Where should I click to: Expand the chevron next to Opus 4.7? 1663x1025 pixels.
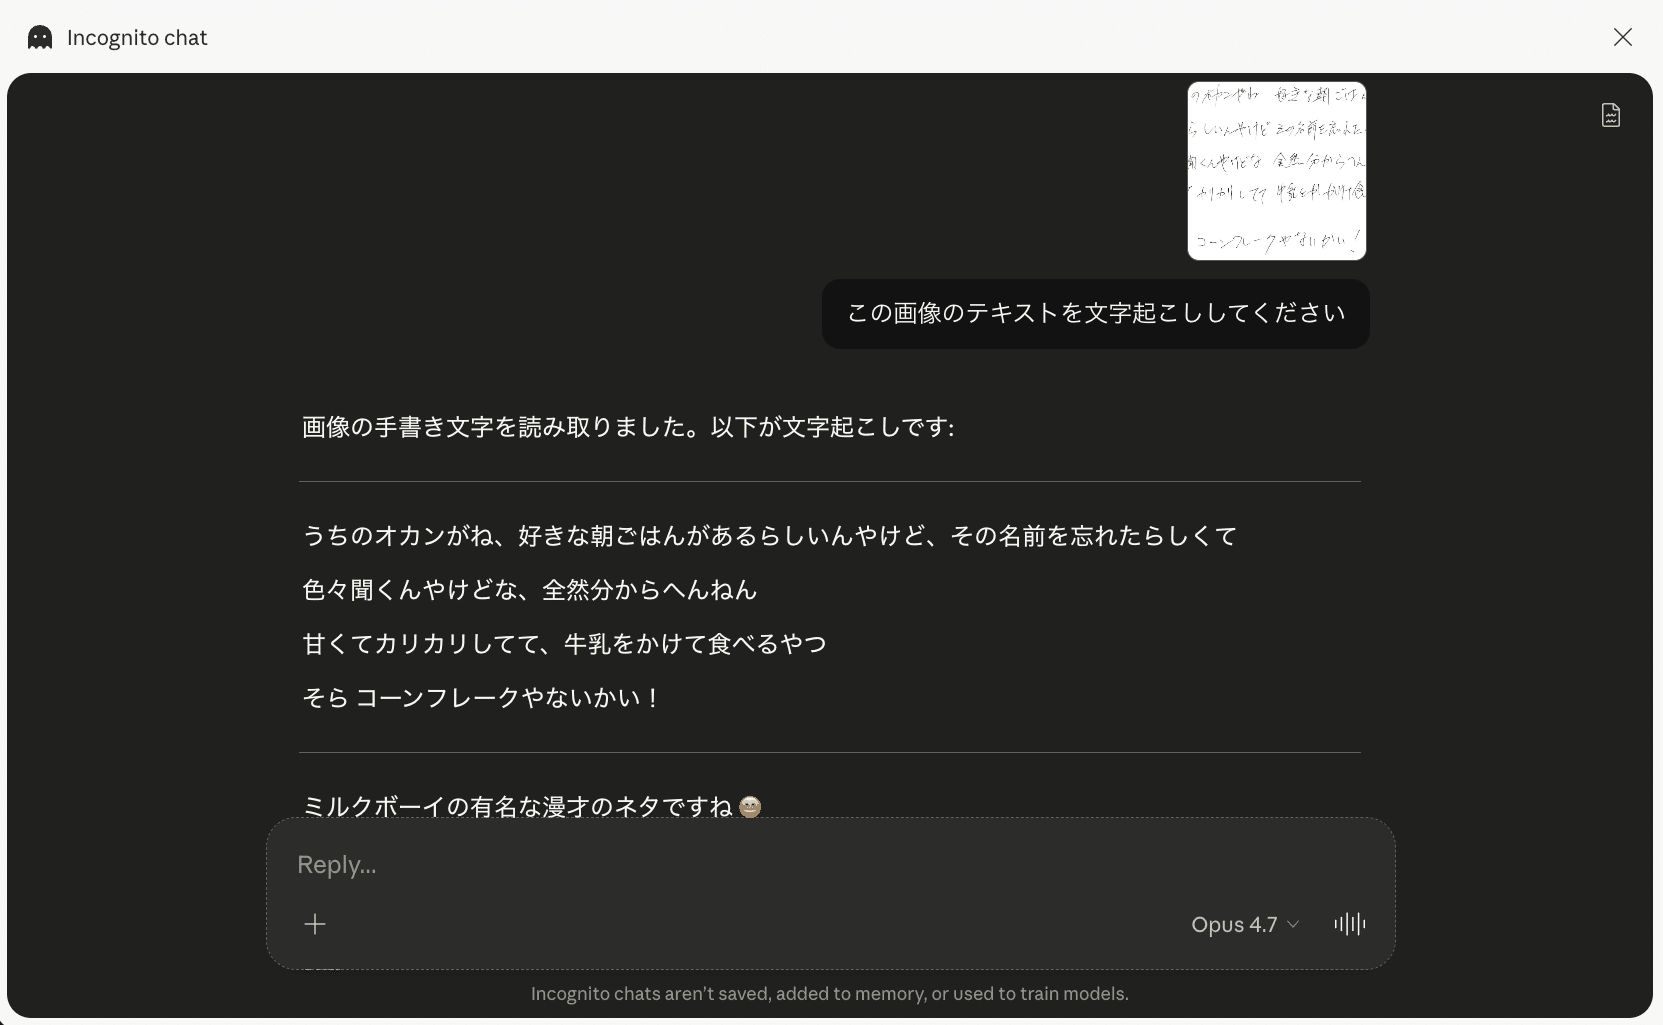pos(1293,925)
